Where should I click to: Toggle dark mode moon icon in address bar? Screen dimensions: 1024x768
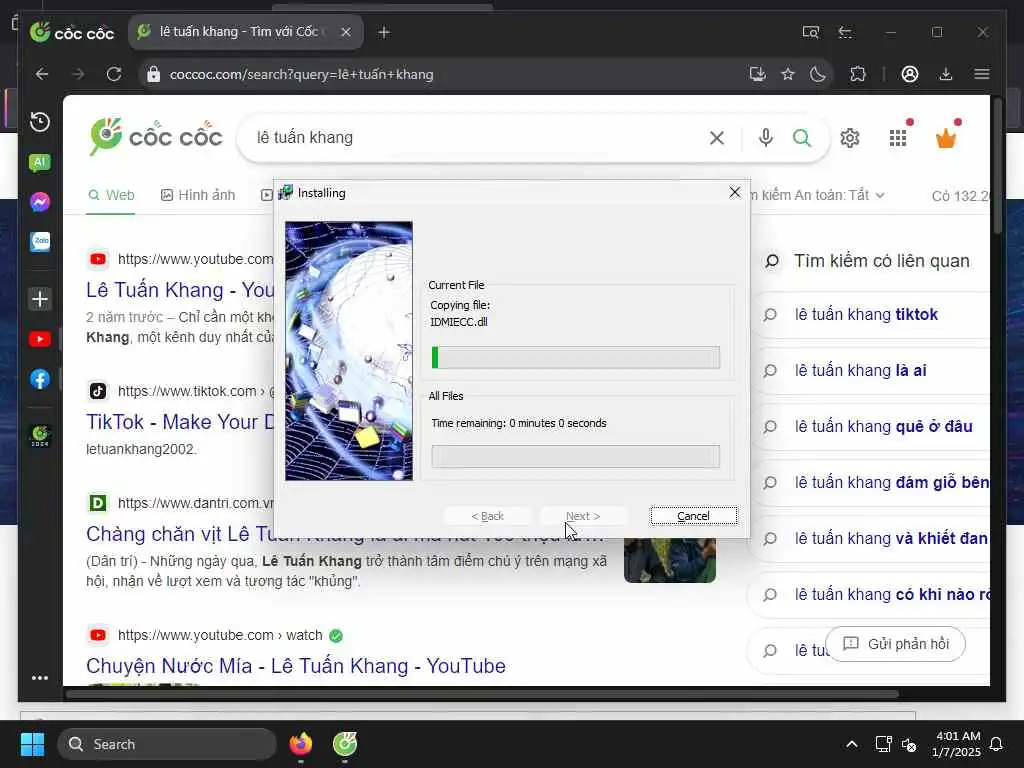[x=818, y=74]
